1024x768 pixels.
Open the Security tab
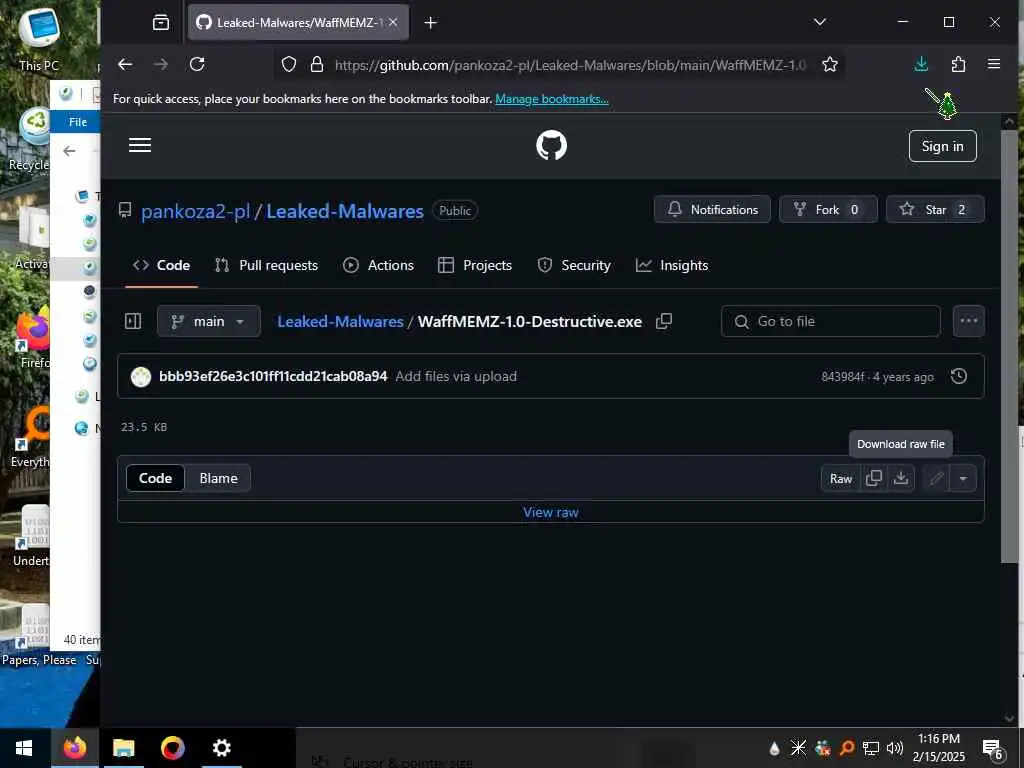tap(574, 265)
